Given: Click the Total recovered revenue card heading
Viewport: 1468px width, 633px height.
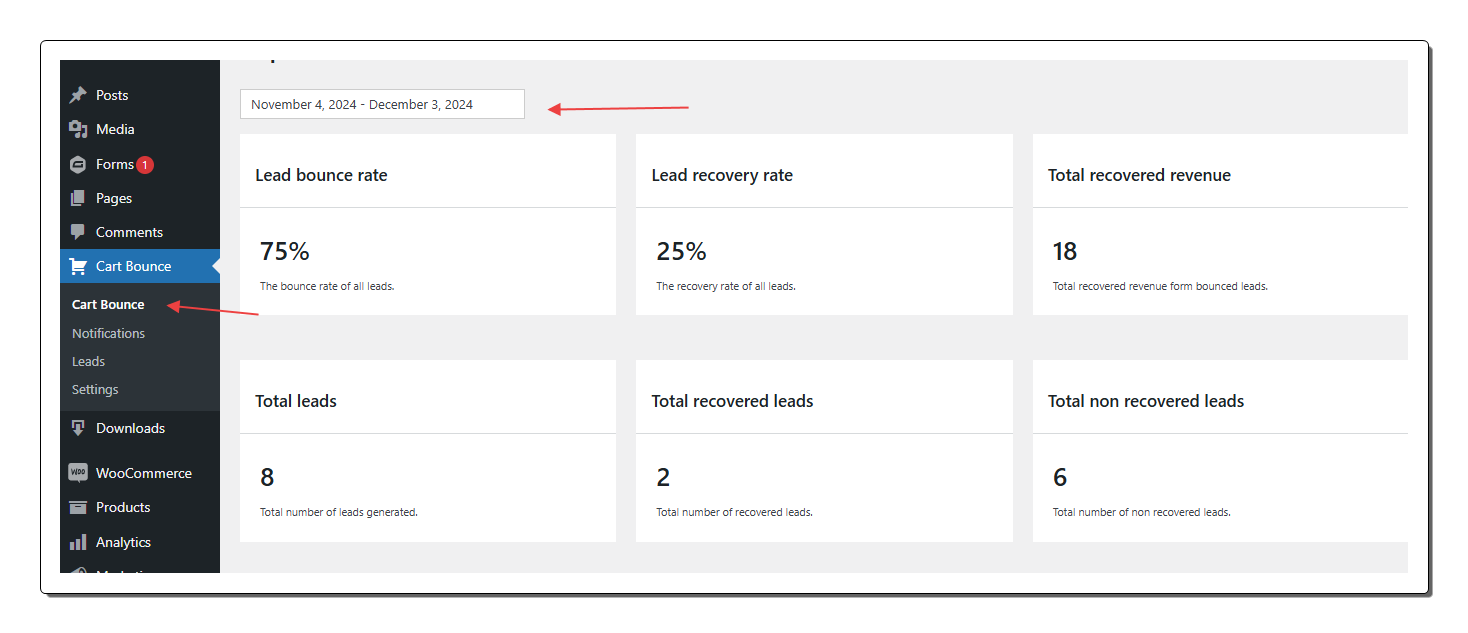Looking at the screenshot, I should point(1139,176).
